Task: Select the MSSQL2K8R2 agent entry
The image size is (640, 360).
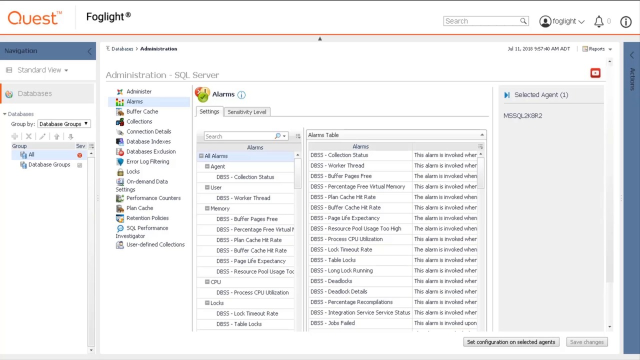Action: 523,116
